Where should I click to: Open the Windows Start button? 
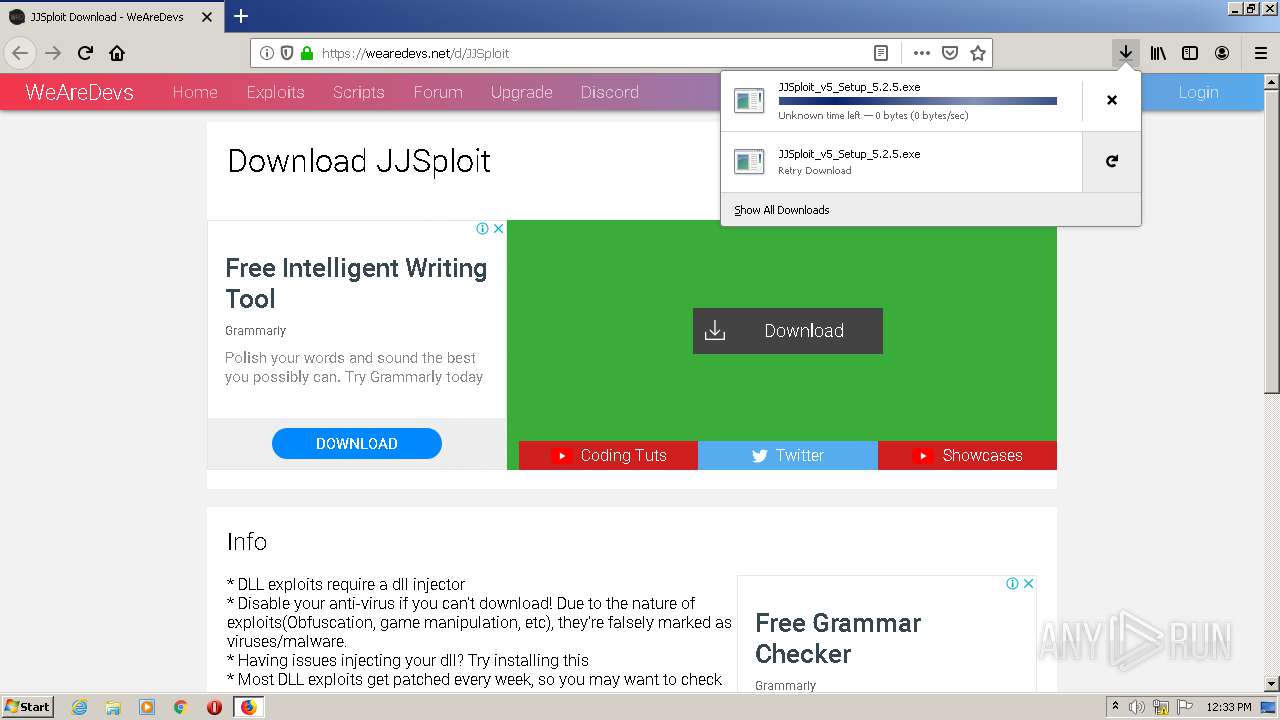[27, 706]
